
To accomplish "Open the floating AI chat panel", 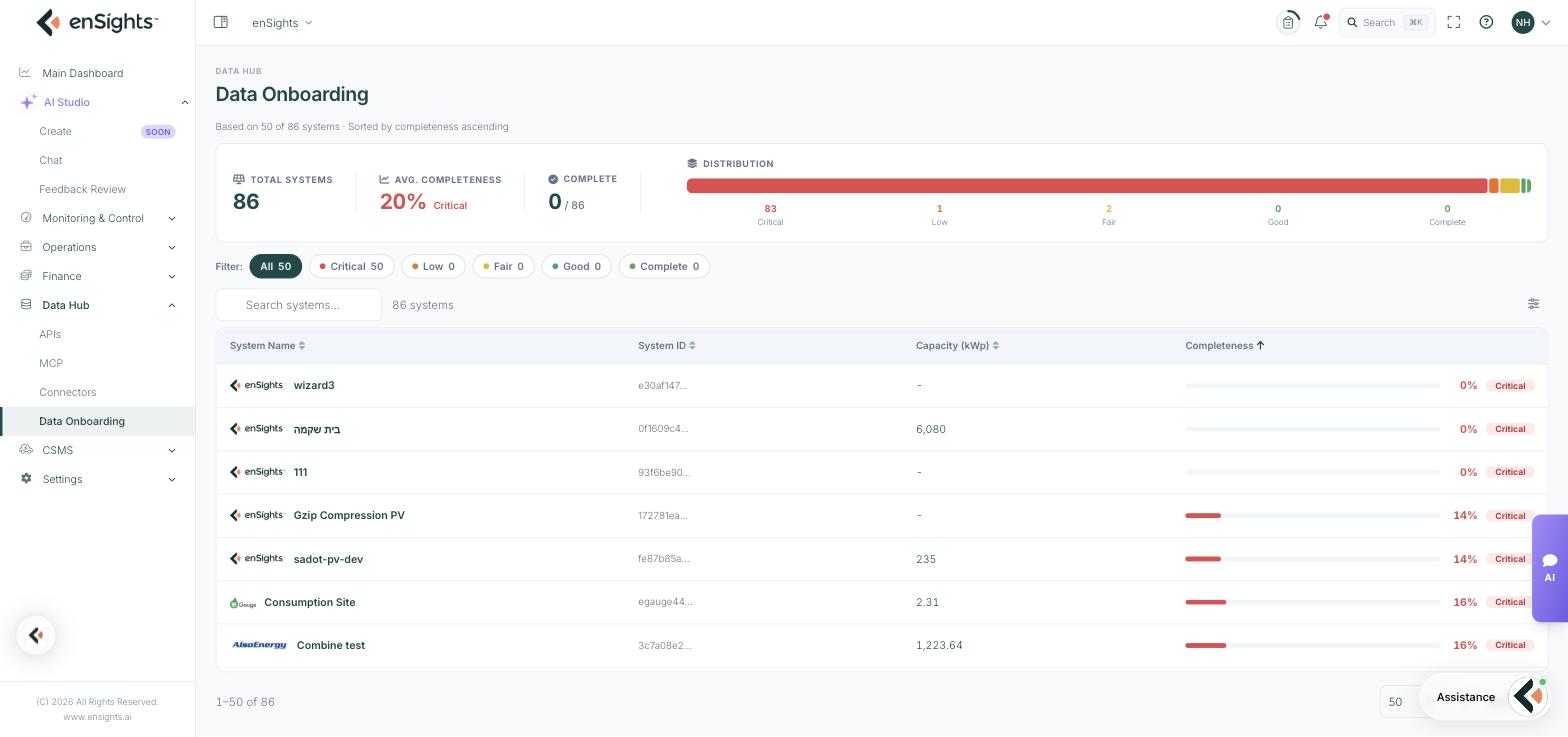I will point(1550,568).
